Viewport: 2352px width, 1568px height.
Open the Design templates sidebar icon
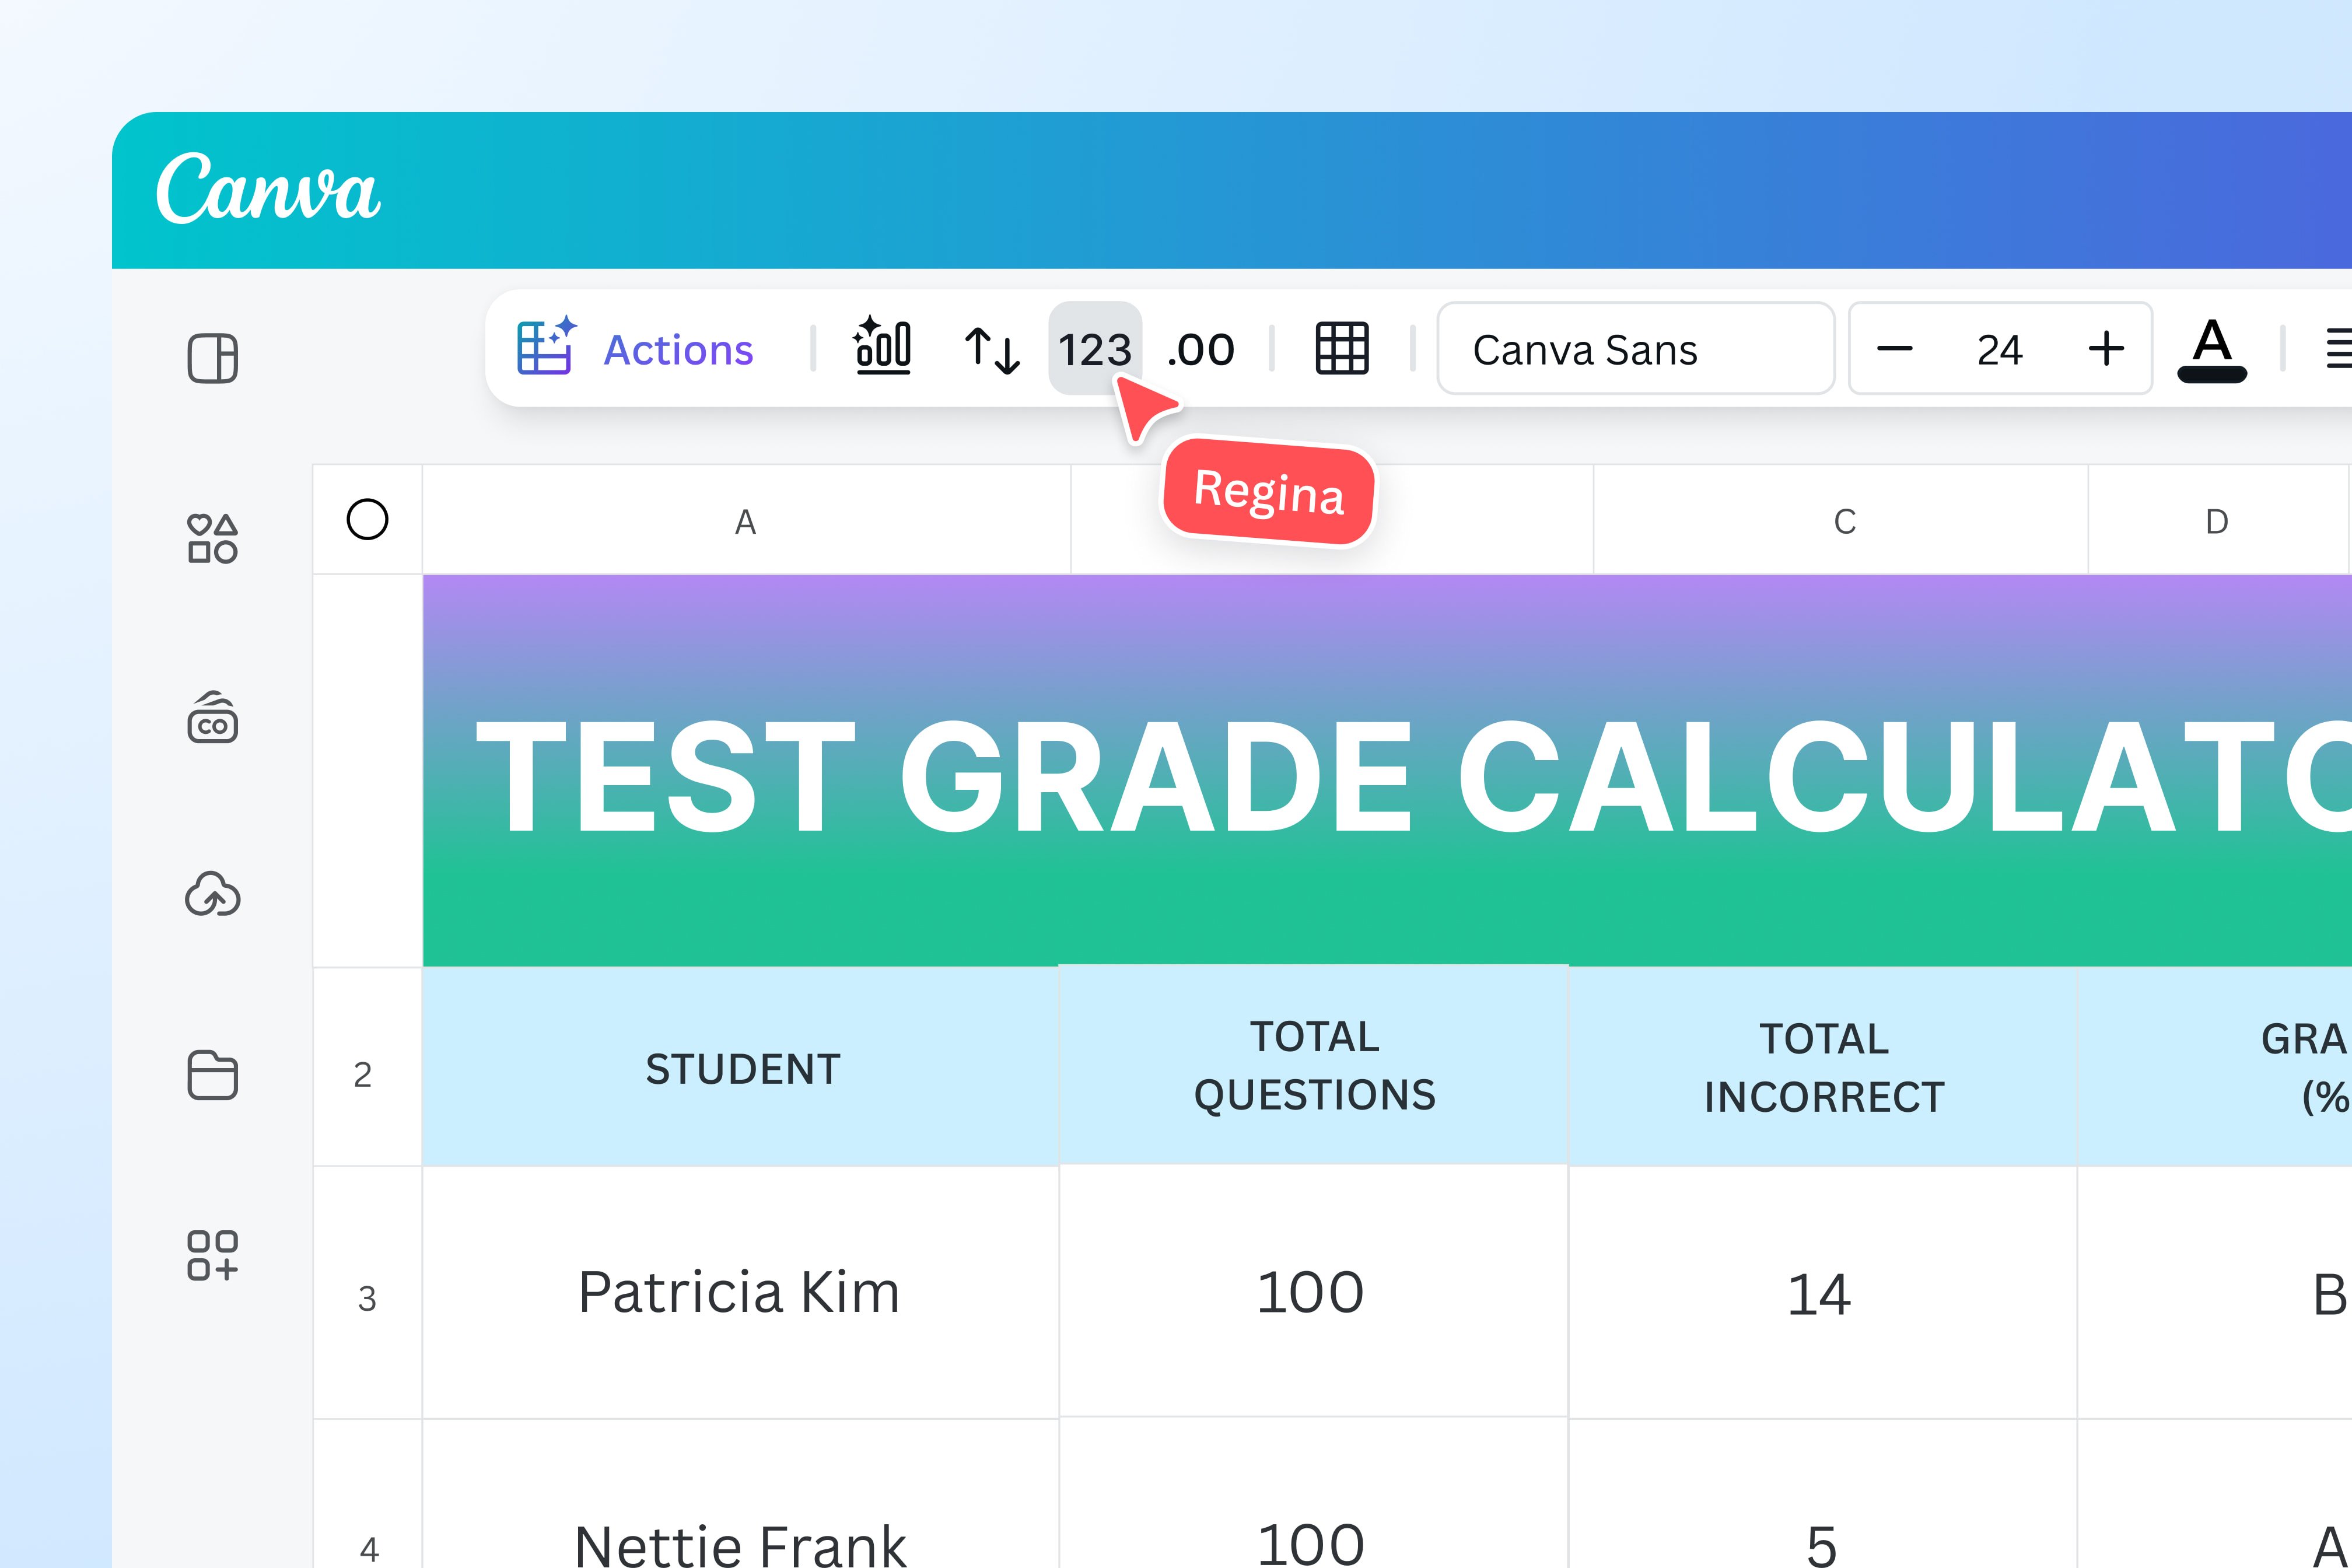click(212, 358)
